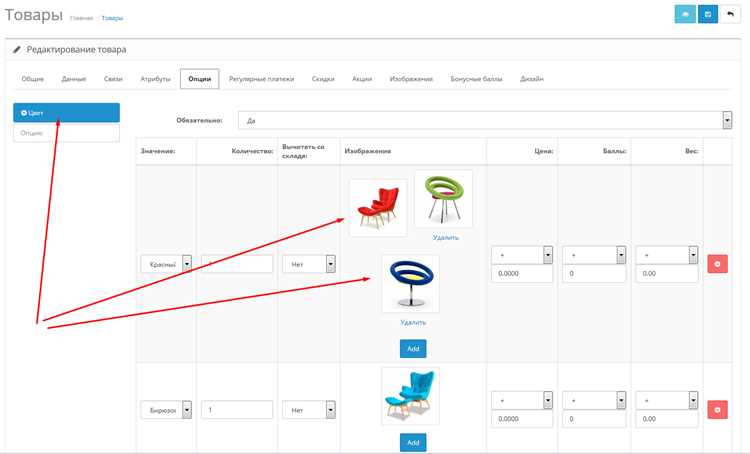Open weight prefix dropdown in Бирюзовый row
The height and width of the screenshot is (454, 750).
[x=667, y=400]
